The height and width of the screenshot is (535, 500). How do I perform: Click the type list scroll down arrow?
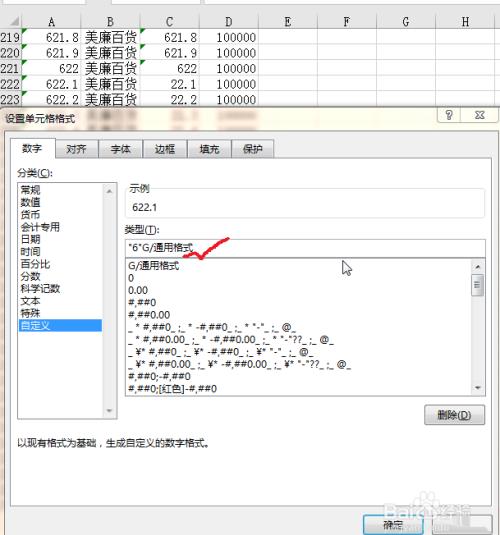[478, 388]
